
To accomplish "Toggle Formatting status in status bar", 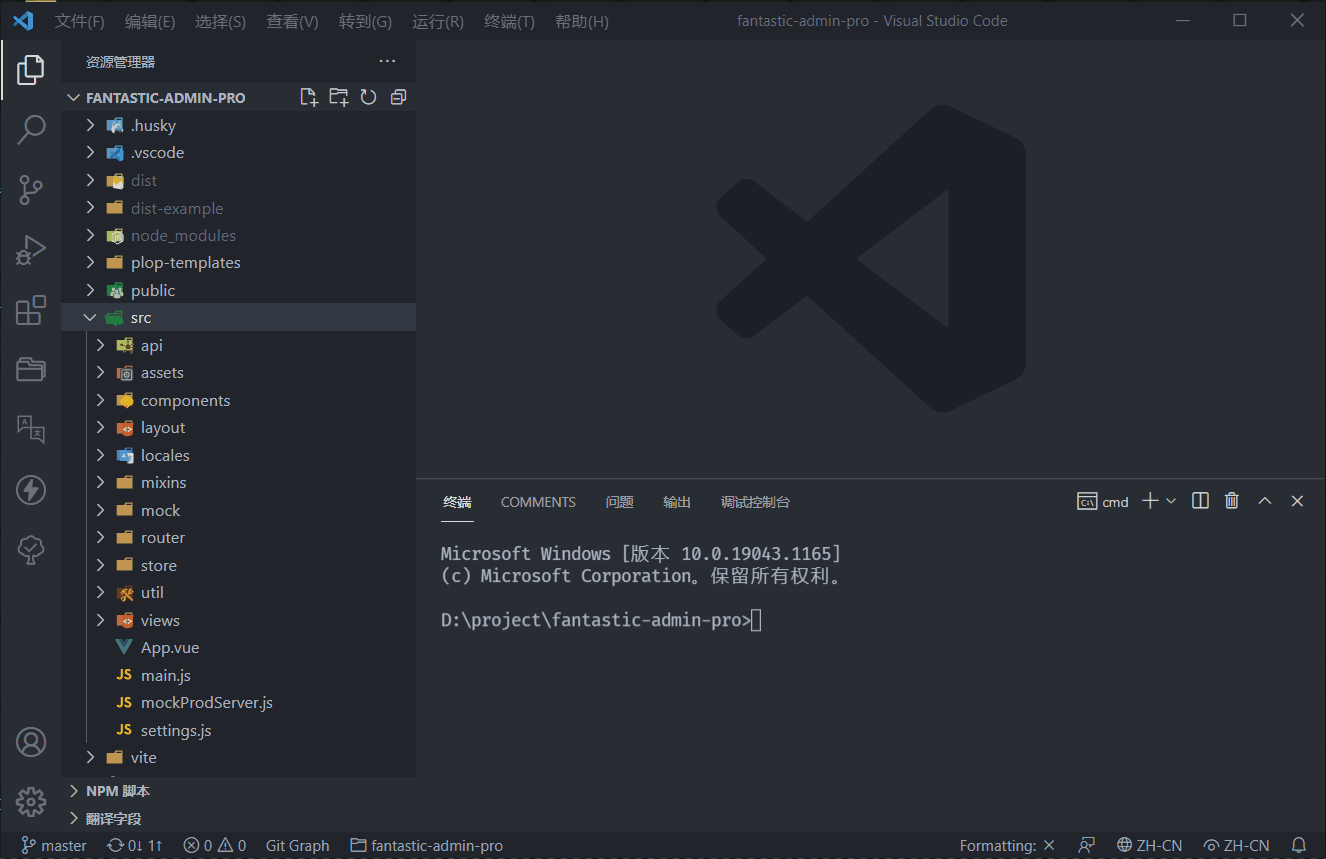I will (x=1006, y=845).
